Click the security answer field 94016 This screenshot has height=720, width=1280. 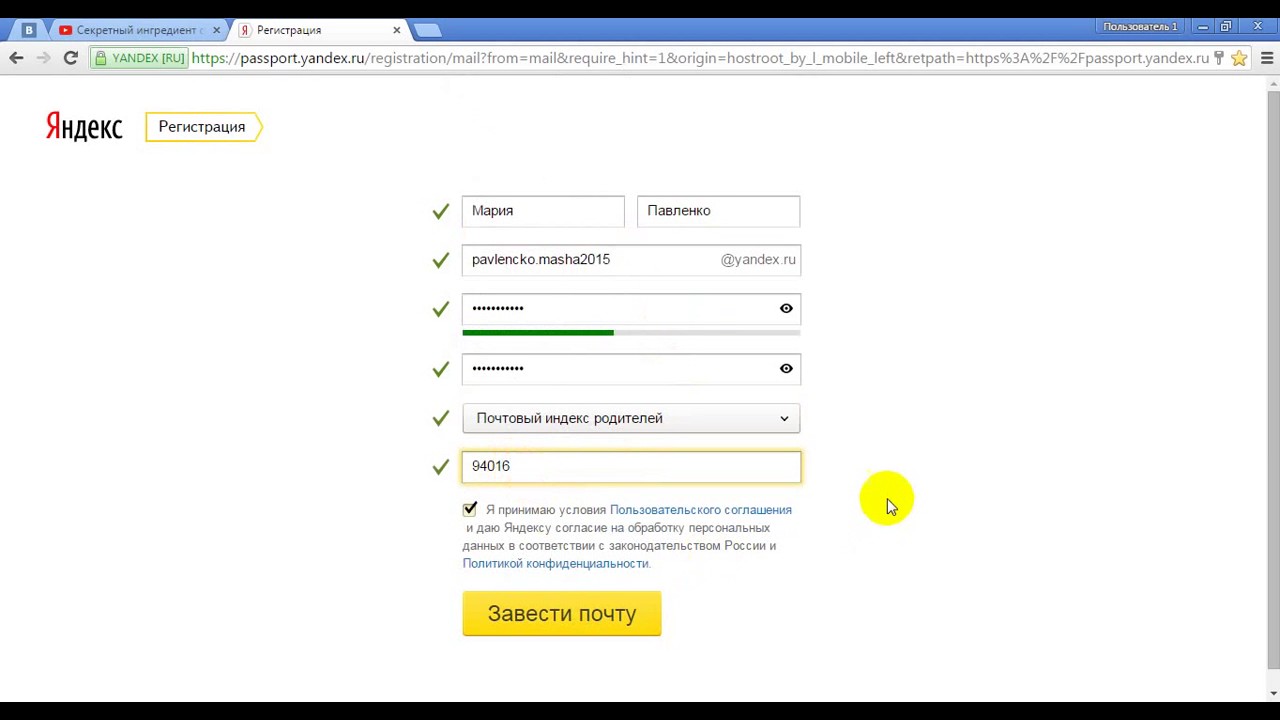coord(631,466)
